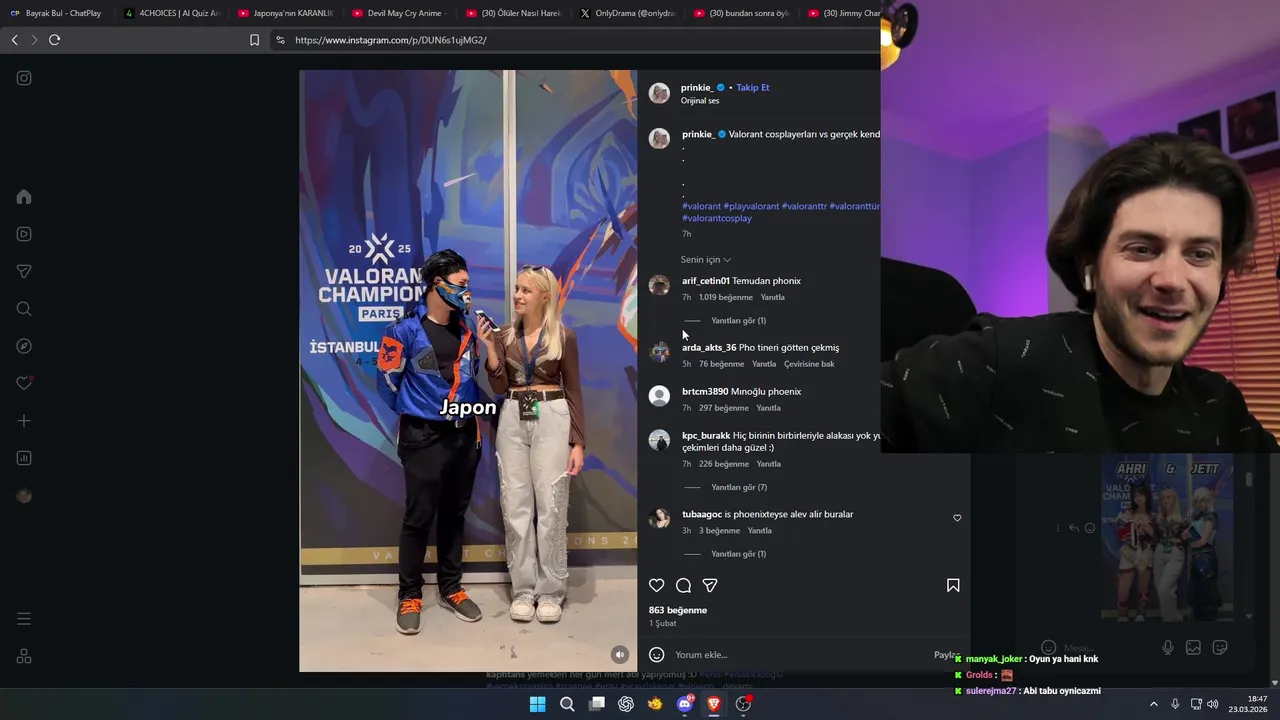Open the Dashboard chart icon in sidebar

tap(24, 458)
